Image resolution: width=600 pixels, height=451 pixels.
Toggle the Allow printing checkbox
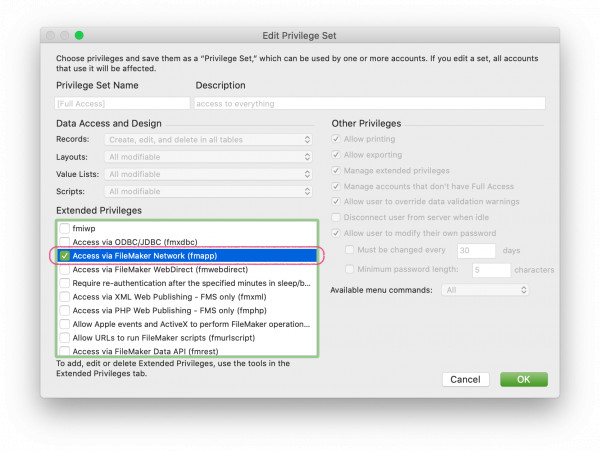(336, 139)
